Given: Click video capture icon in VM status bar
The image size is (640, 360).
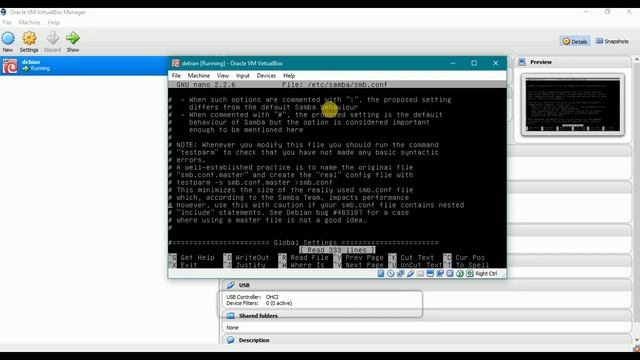Looking at the screenshot, I should tap(440, 273).
